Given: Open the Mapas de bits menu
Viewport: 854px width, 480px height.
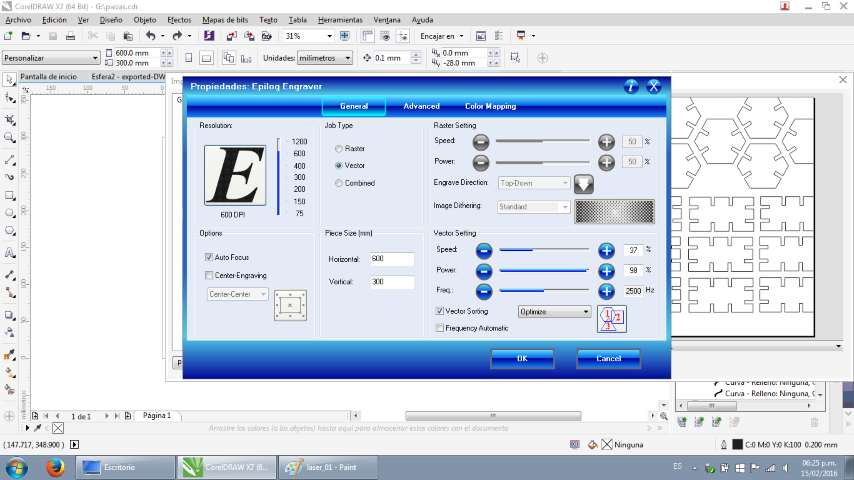Looking at the screenshot, I should click(225, 20).
